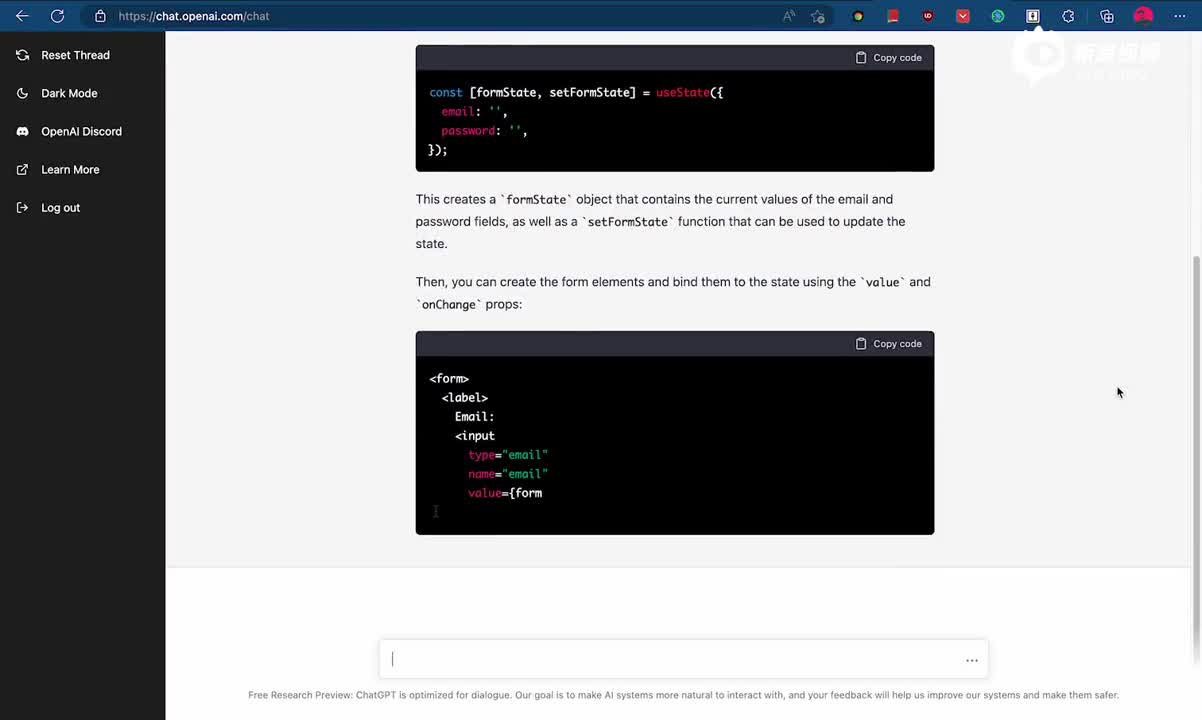This screenshot has width=1202, height=720.
Task: Add this page to favorites with the star icon
Action: [x=818, y=16]
